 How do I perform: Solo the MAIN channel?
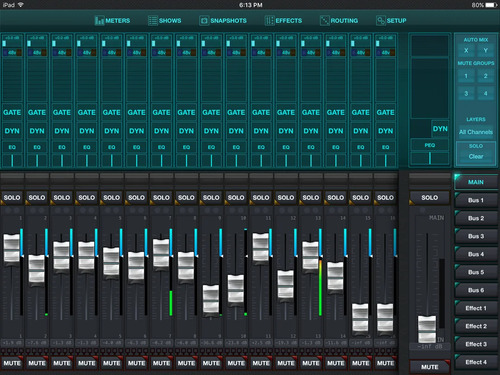point(429,198)
